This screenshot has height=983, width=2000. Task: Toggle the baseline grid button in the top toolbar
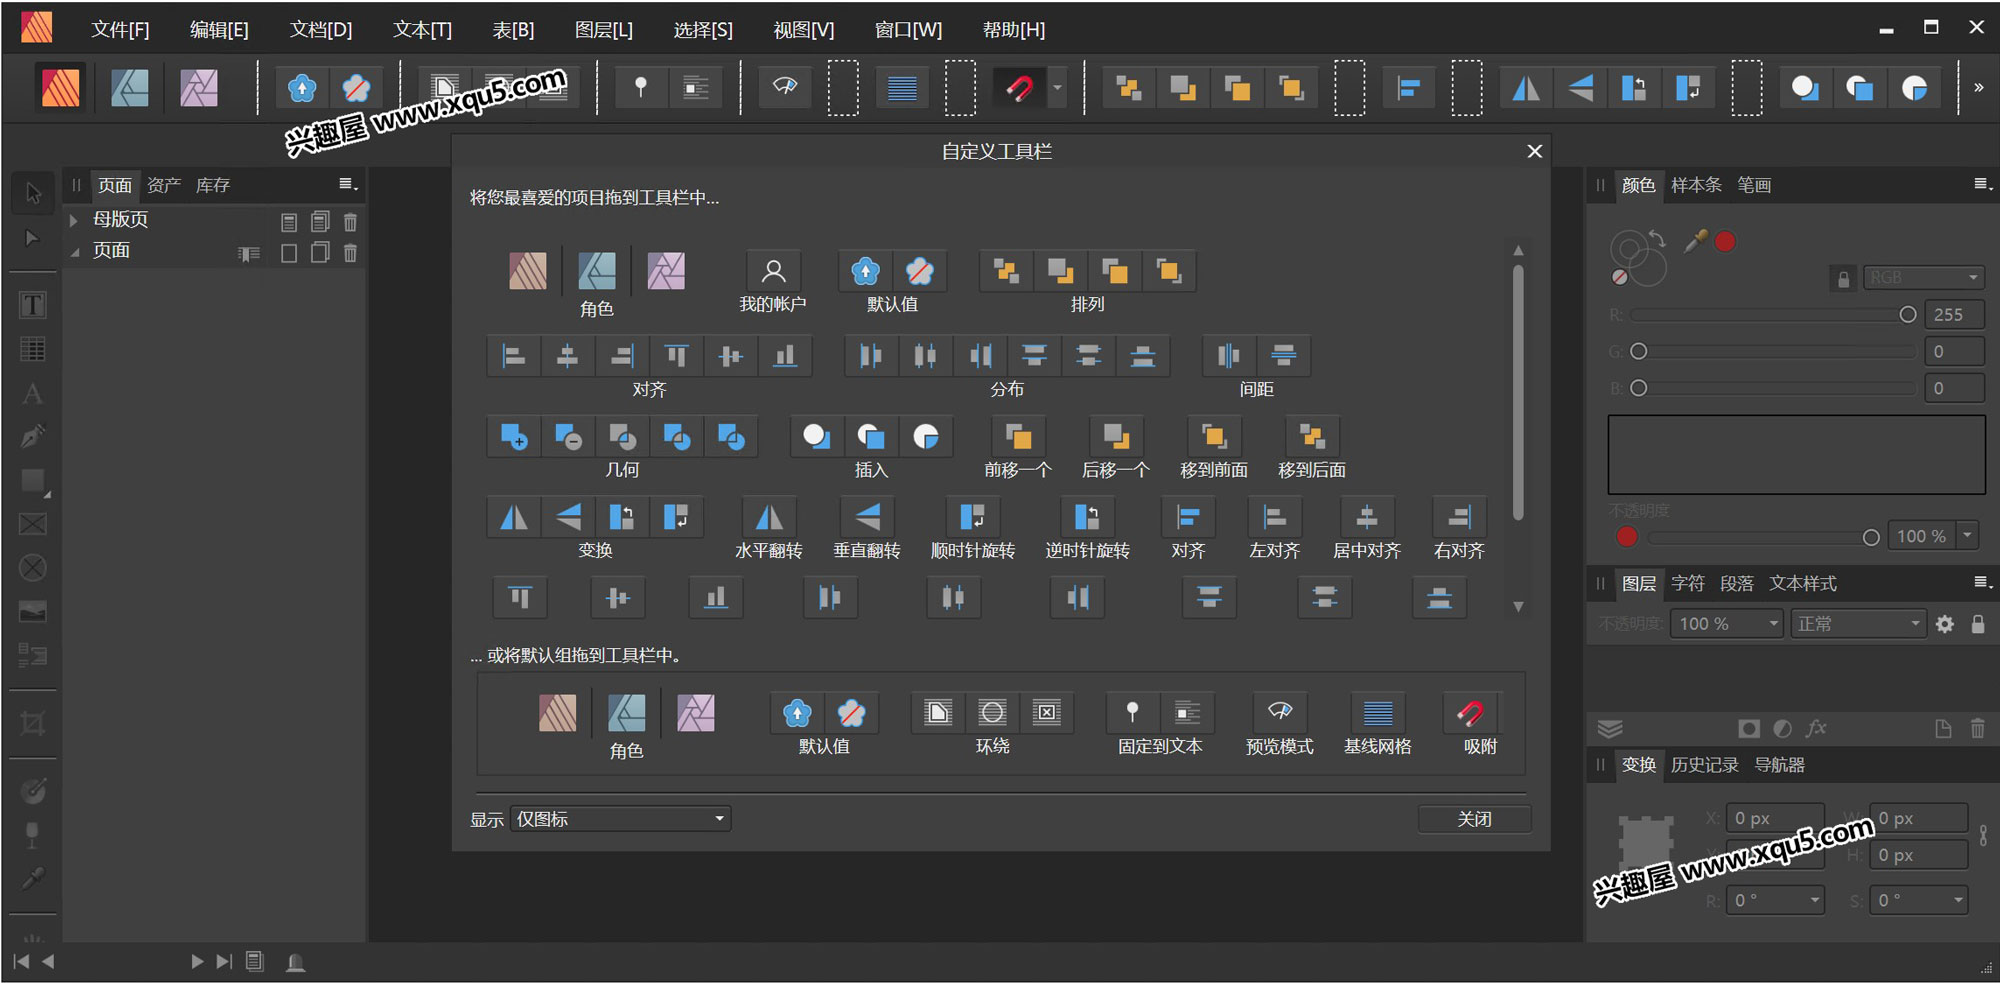click(902, 89)
